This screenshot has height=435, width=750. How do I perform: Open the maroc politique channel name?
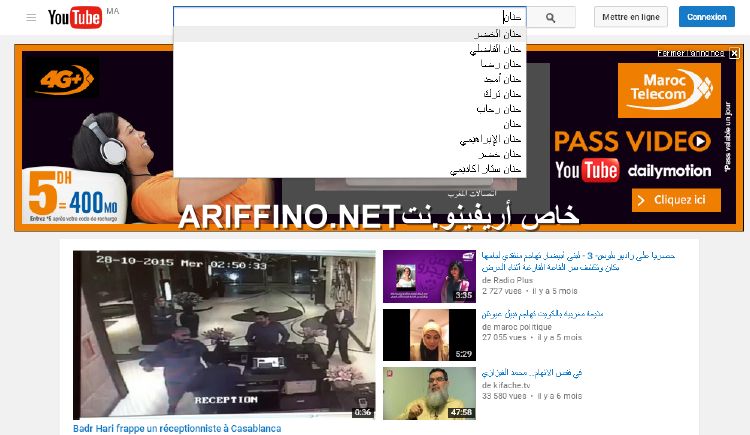click(x=522, y=327)
